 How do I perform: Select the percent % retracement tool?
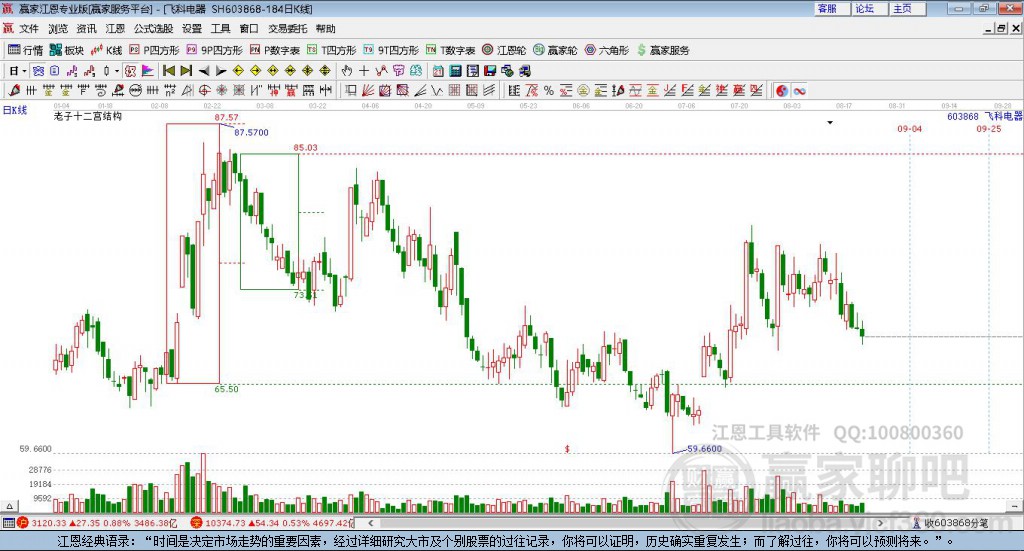pos(549,91)
